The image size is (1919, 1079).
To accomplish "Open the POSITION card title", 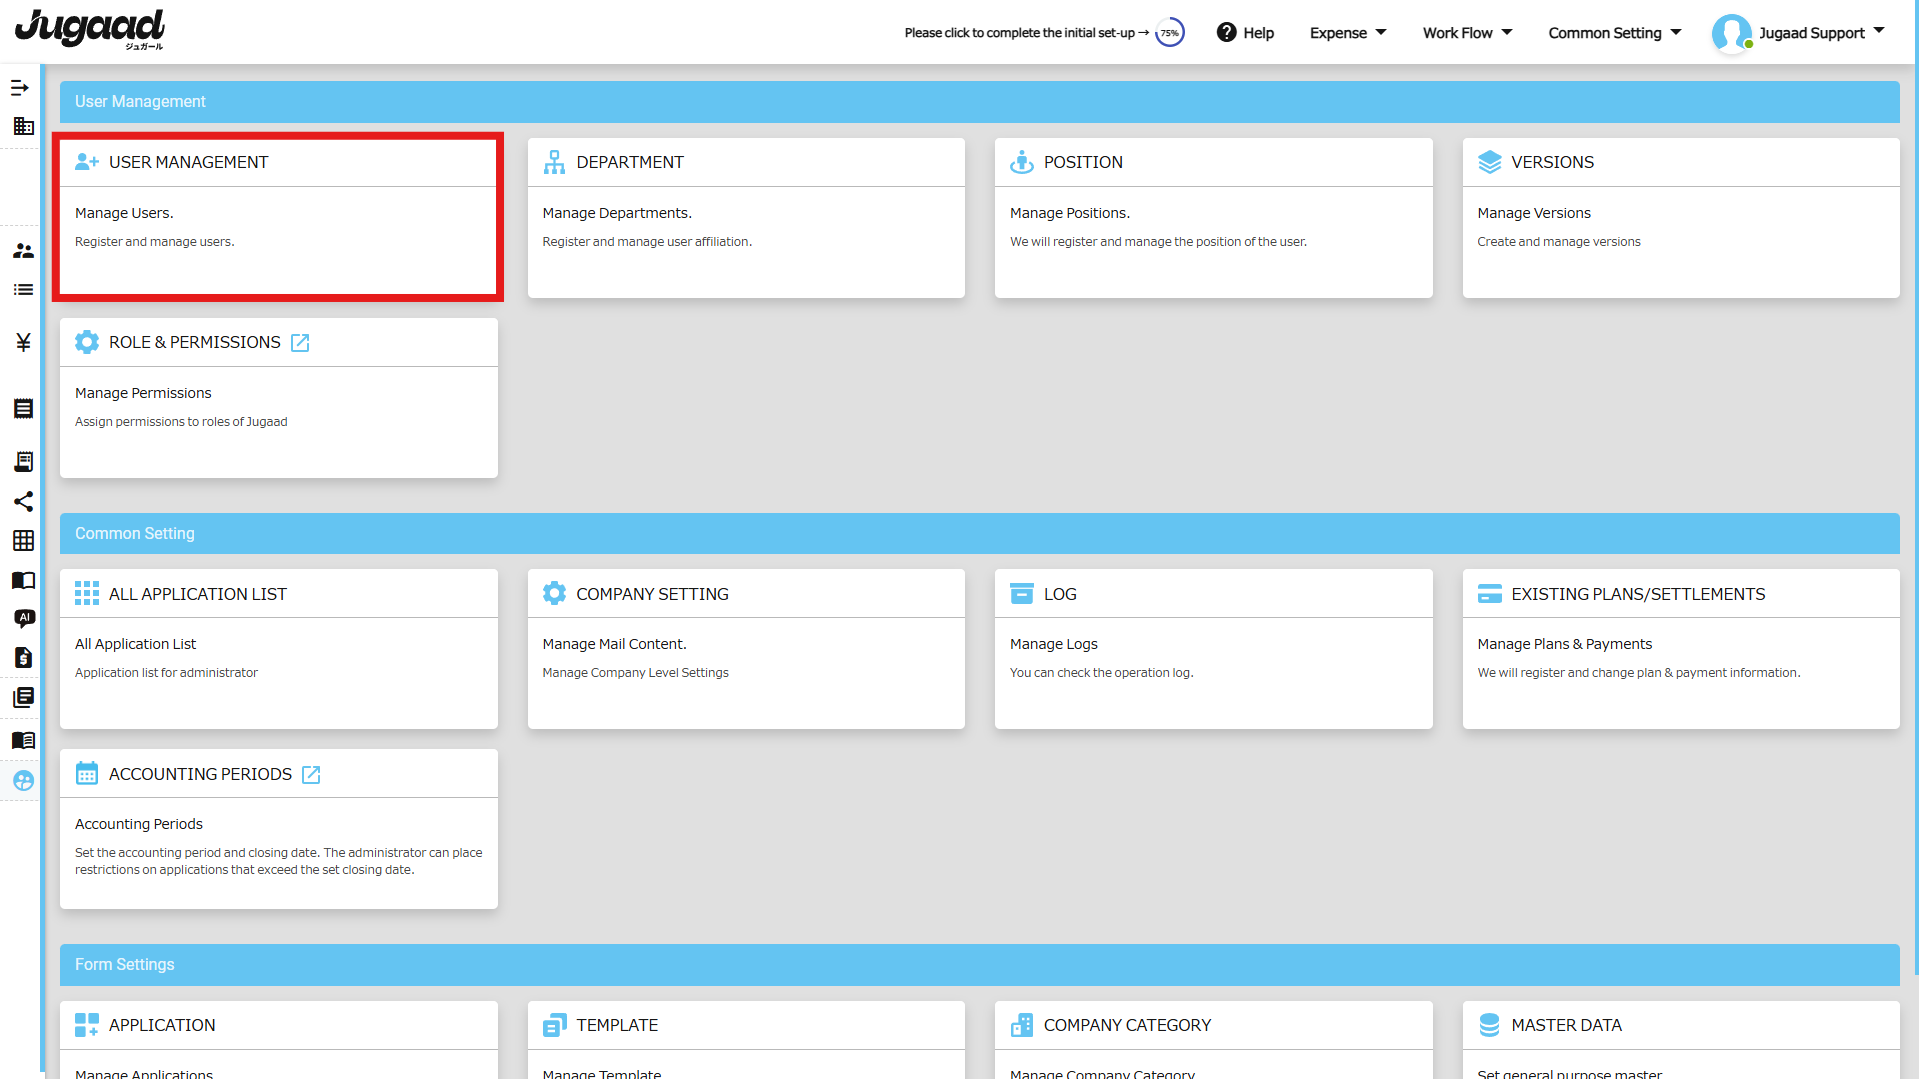I will pyautogui.click(x=1083, y=162).
